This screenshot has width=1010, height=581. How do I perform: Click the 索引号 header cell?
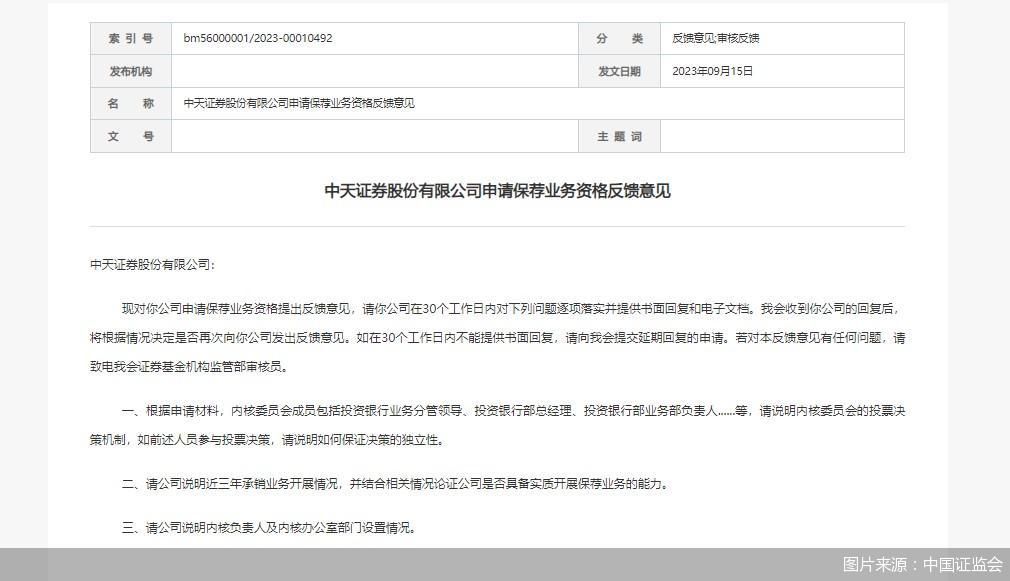131,38
